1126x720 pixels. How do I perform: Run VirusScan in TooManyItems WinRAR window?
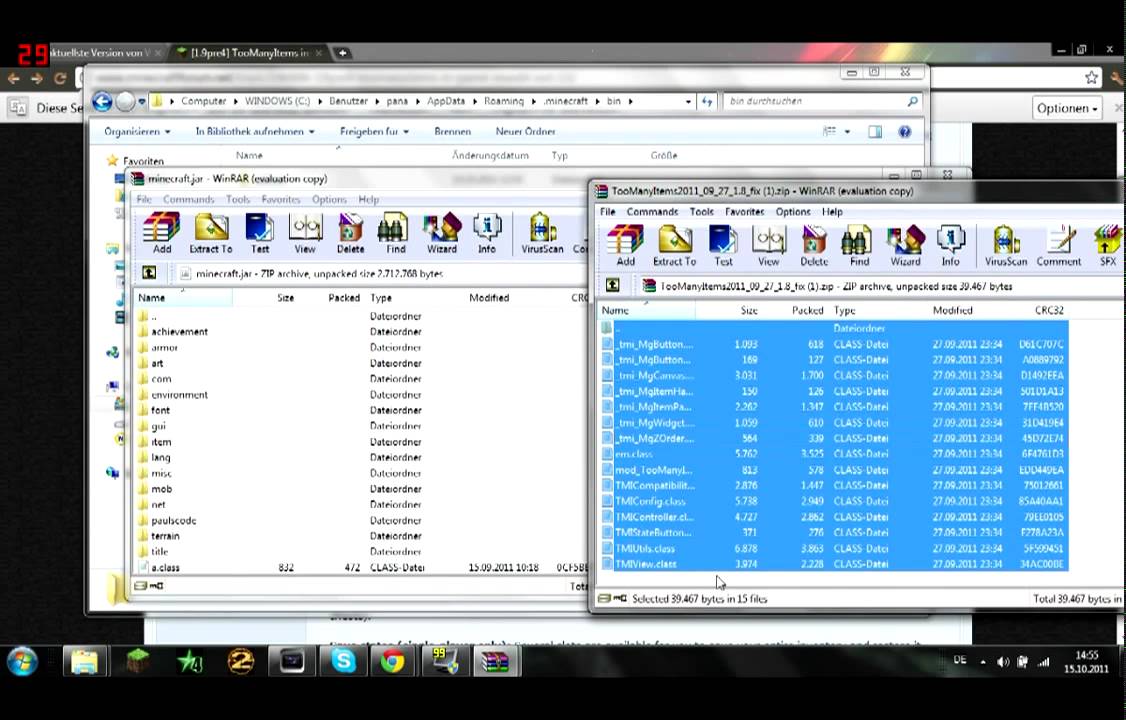(1005, 246)
